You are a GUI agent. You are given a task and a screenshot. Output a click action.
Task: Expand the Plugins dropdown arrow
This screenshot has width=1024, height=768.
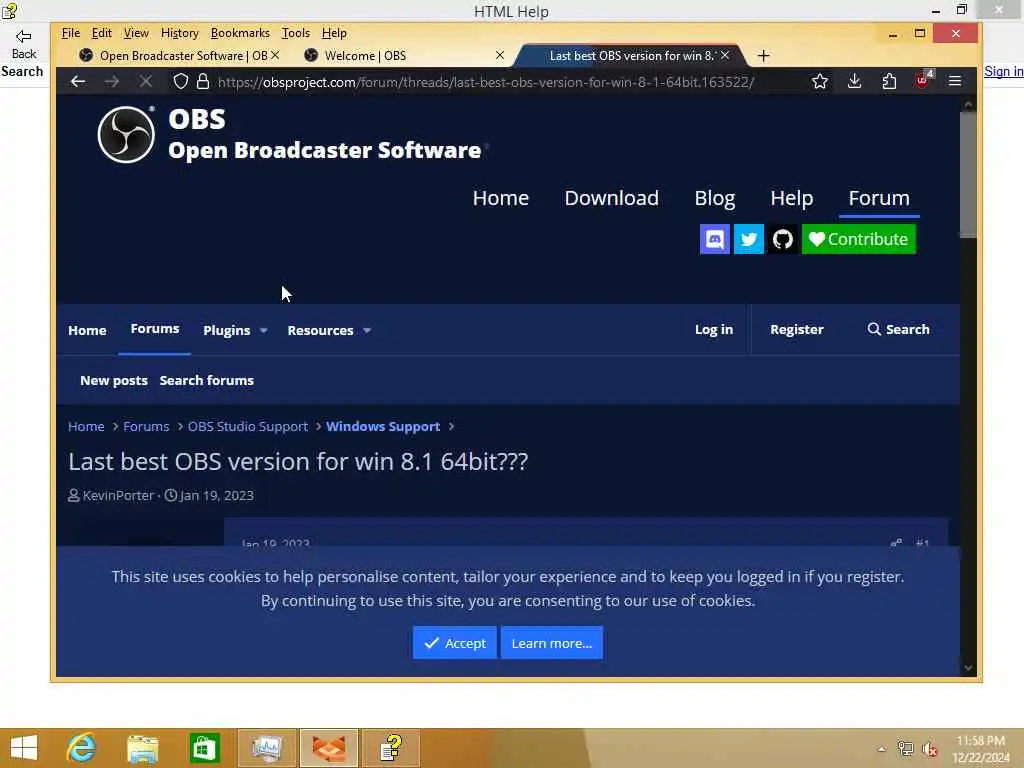click(x=263, y=330)
